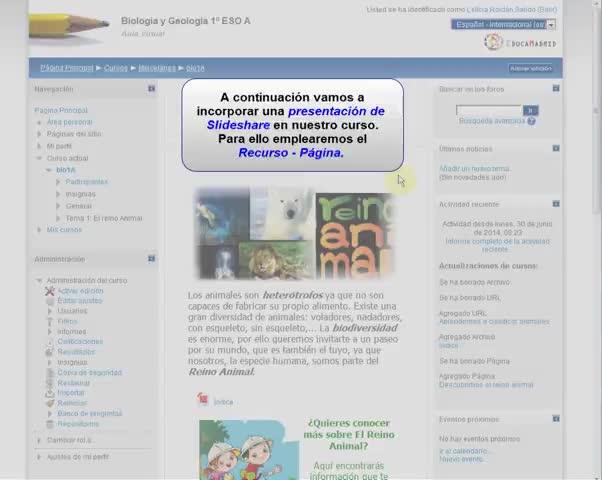Viewport: 602px width, 480px height.
Task: Expand Ajustes de mi perfil
Action: click(x=39, y=457)
